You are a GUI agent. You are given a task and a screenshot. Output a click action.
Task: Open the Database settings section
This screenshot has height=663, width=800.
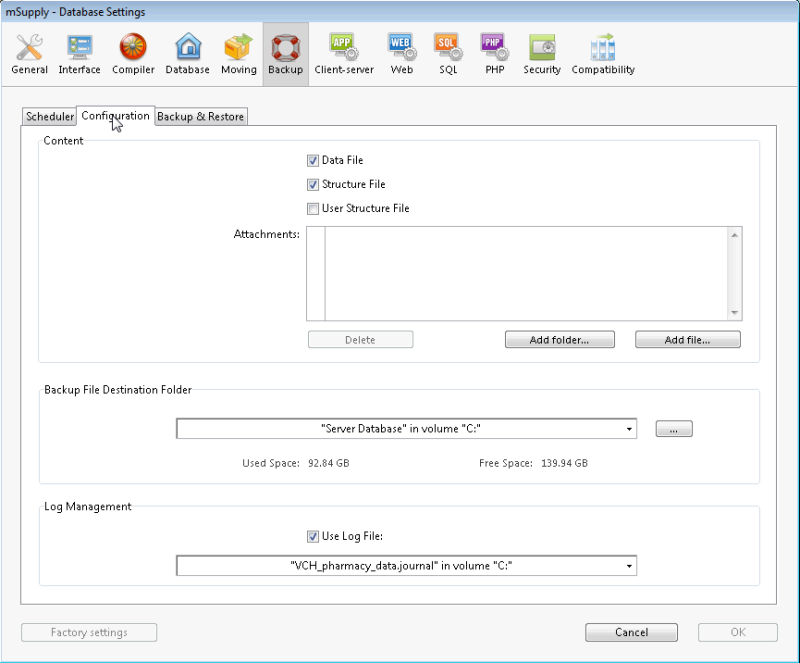click(187, 52)
